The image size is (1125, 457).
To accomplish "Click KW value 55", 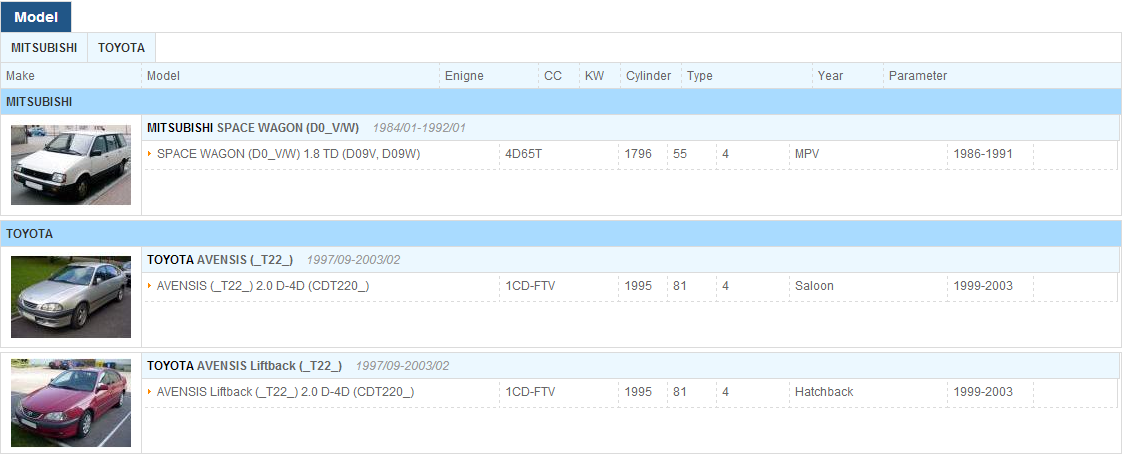I will [x=680, y=154].
